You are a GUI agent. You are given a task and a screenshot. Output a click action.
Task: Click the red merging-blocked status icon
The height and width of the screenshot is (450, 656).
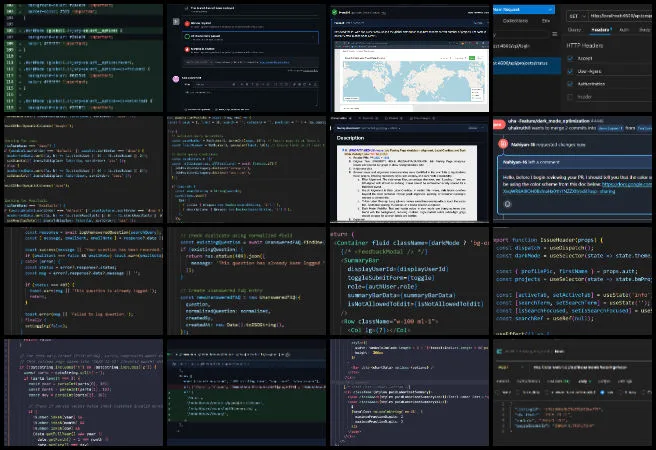(187, 49)
